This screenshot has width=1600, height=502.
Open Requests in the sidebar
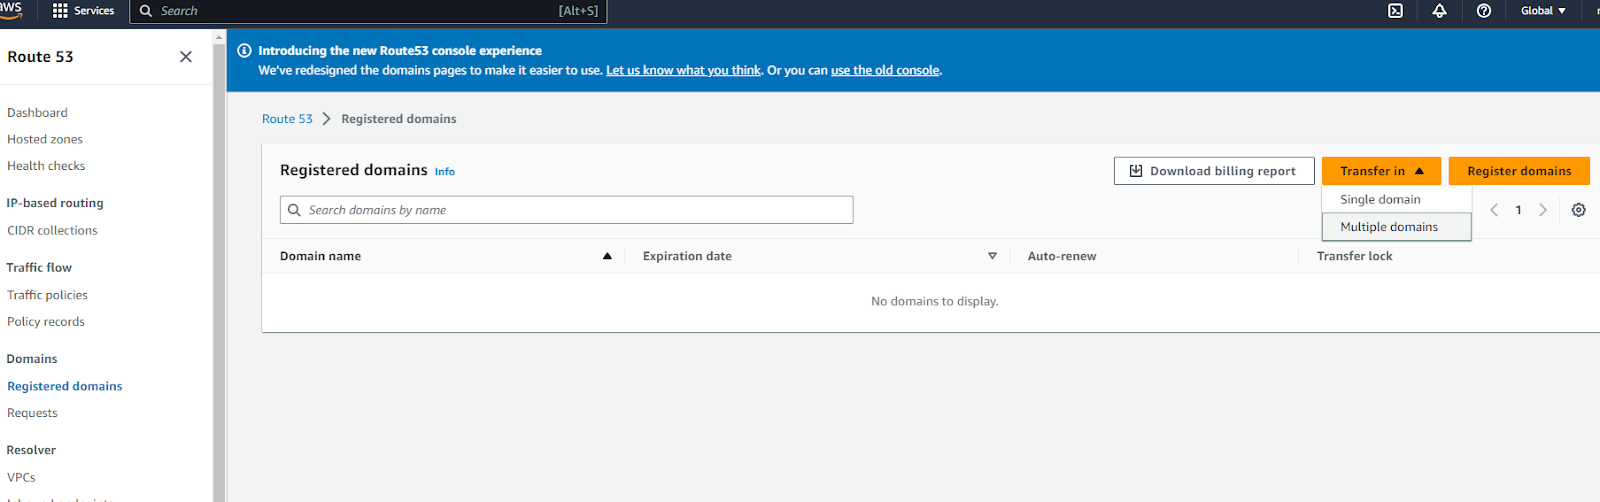tap(32, 413)
